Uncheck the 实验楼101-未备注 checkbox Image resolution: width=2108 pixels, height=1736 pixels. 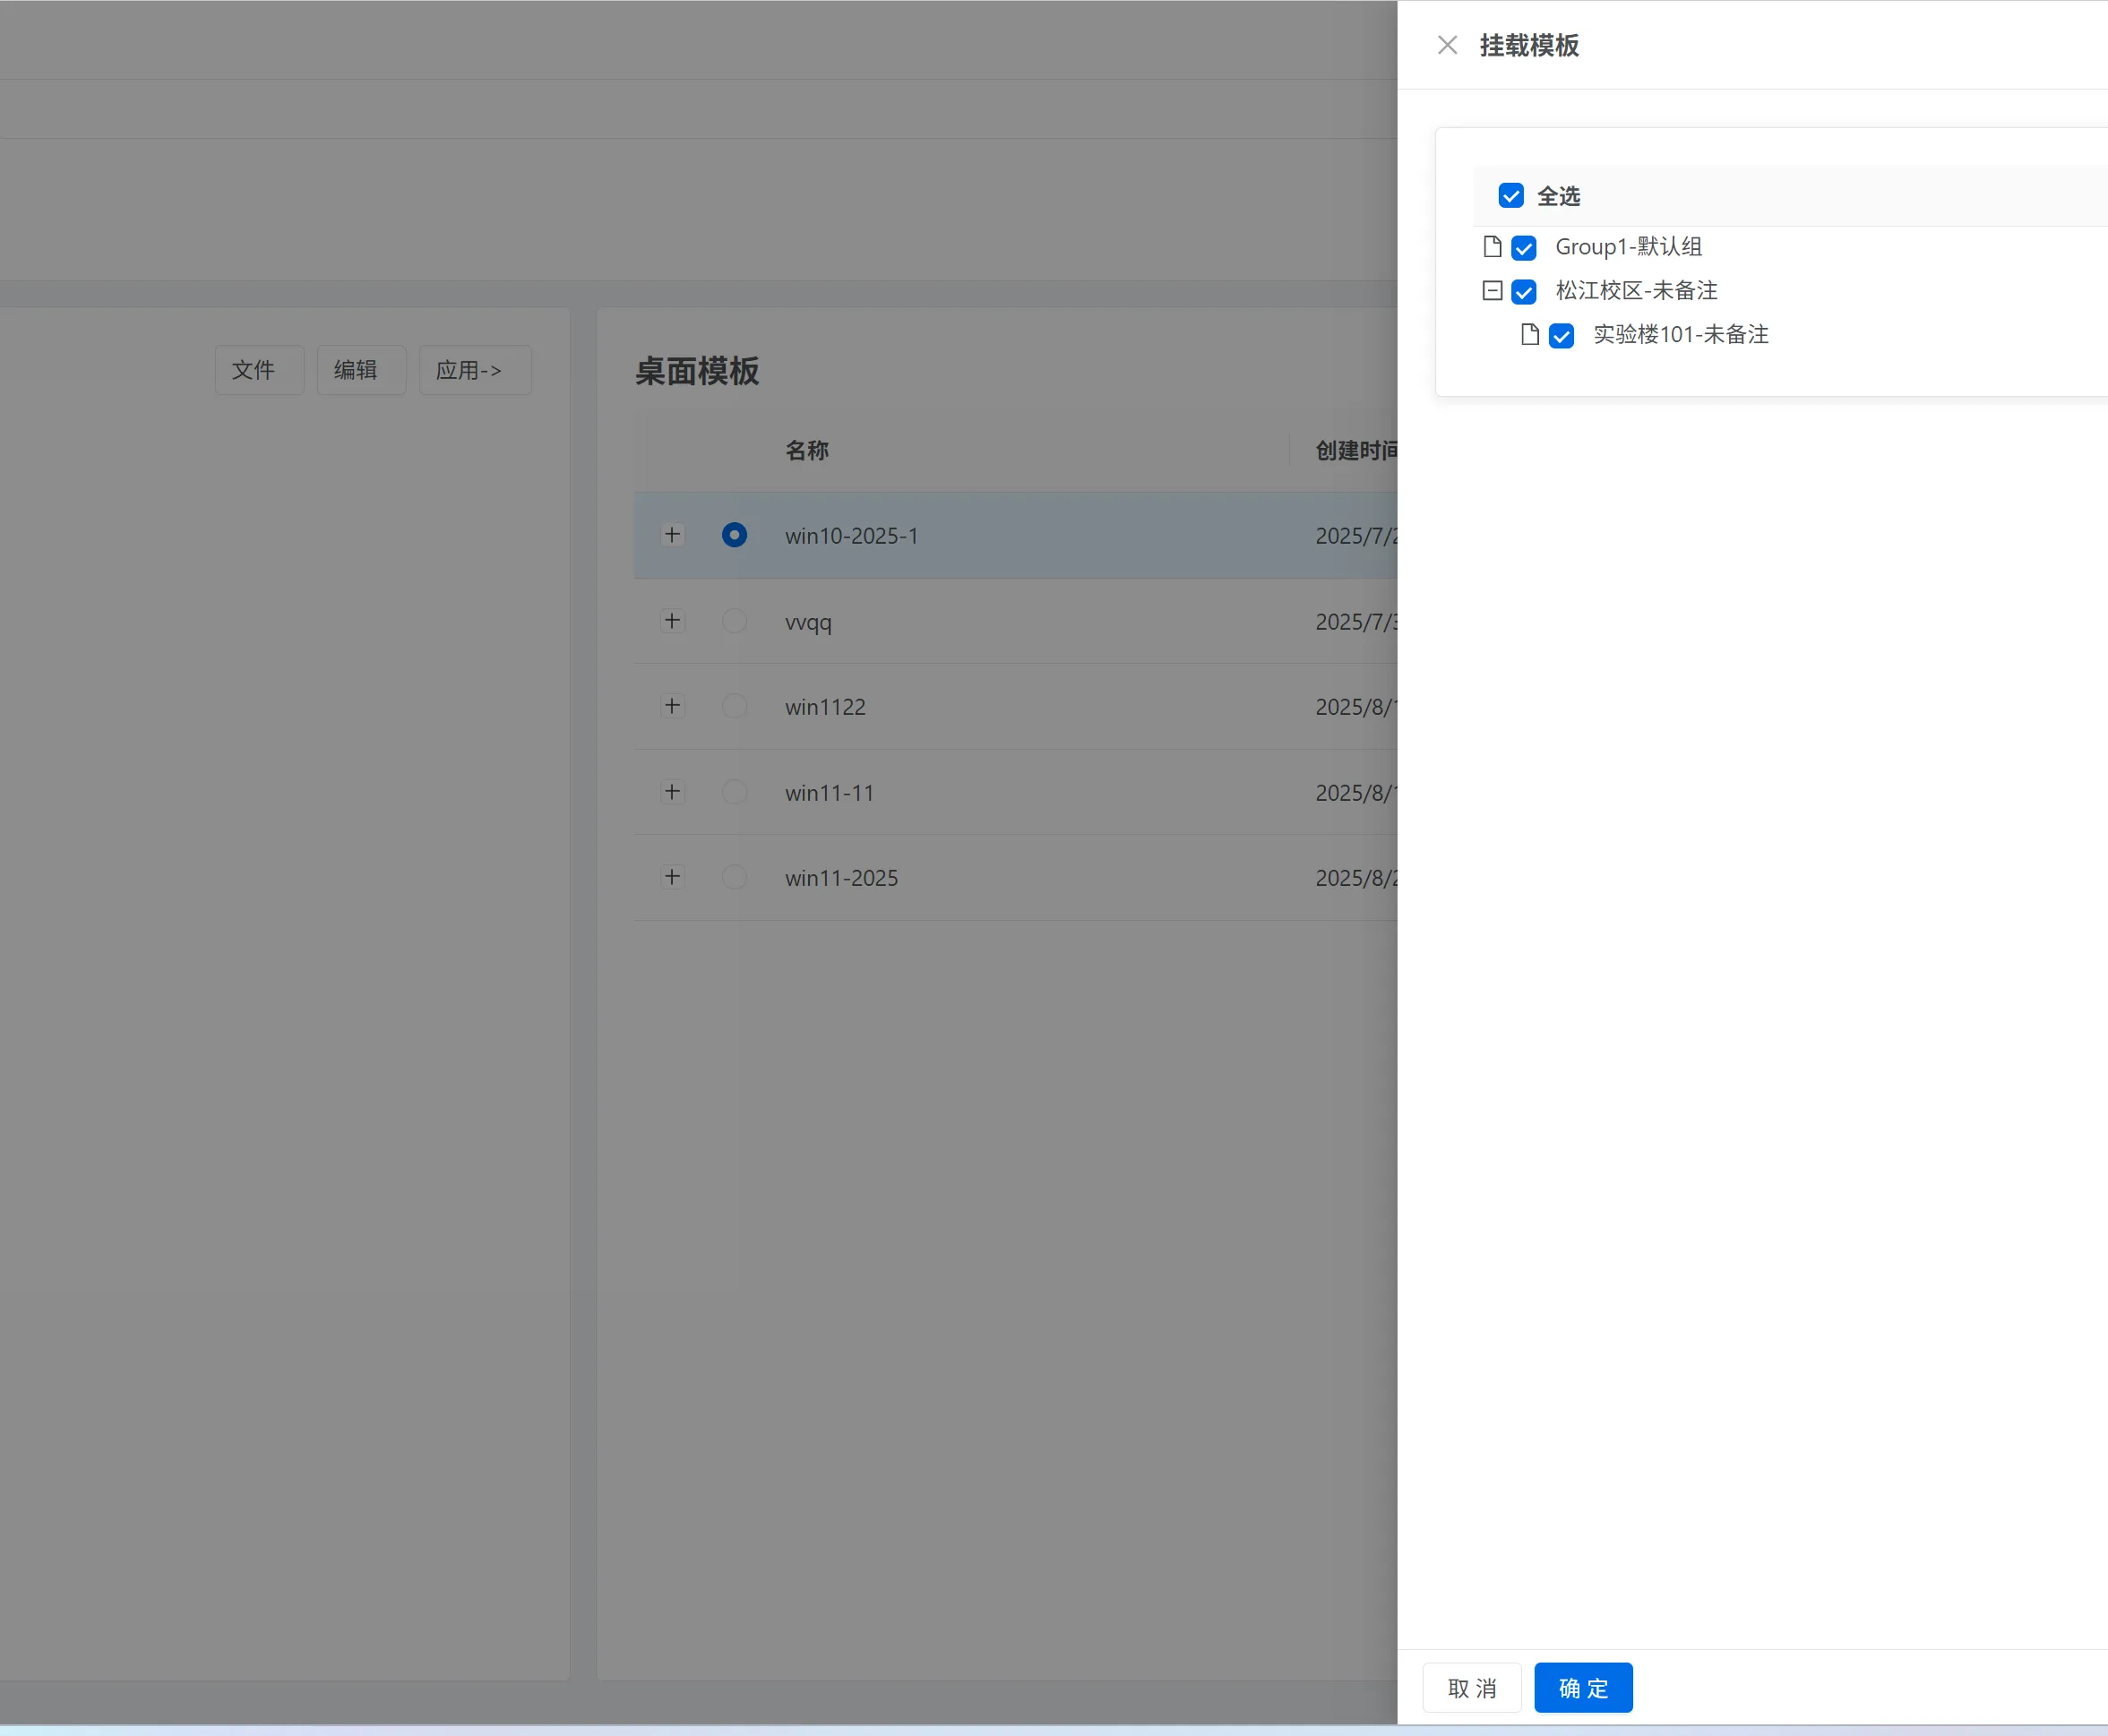pyautogui.click(x=1559, y=335)
